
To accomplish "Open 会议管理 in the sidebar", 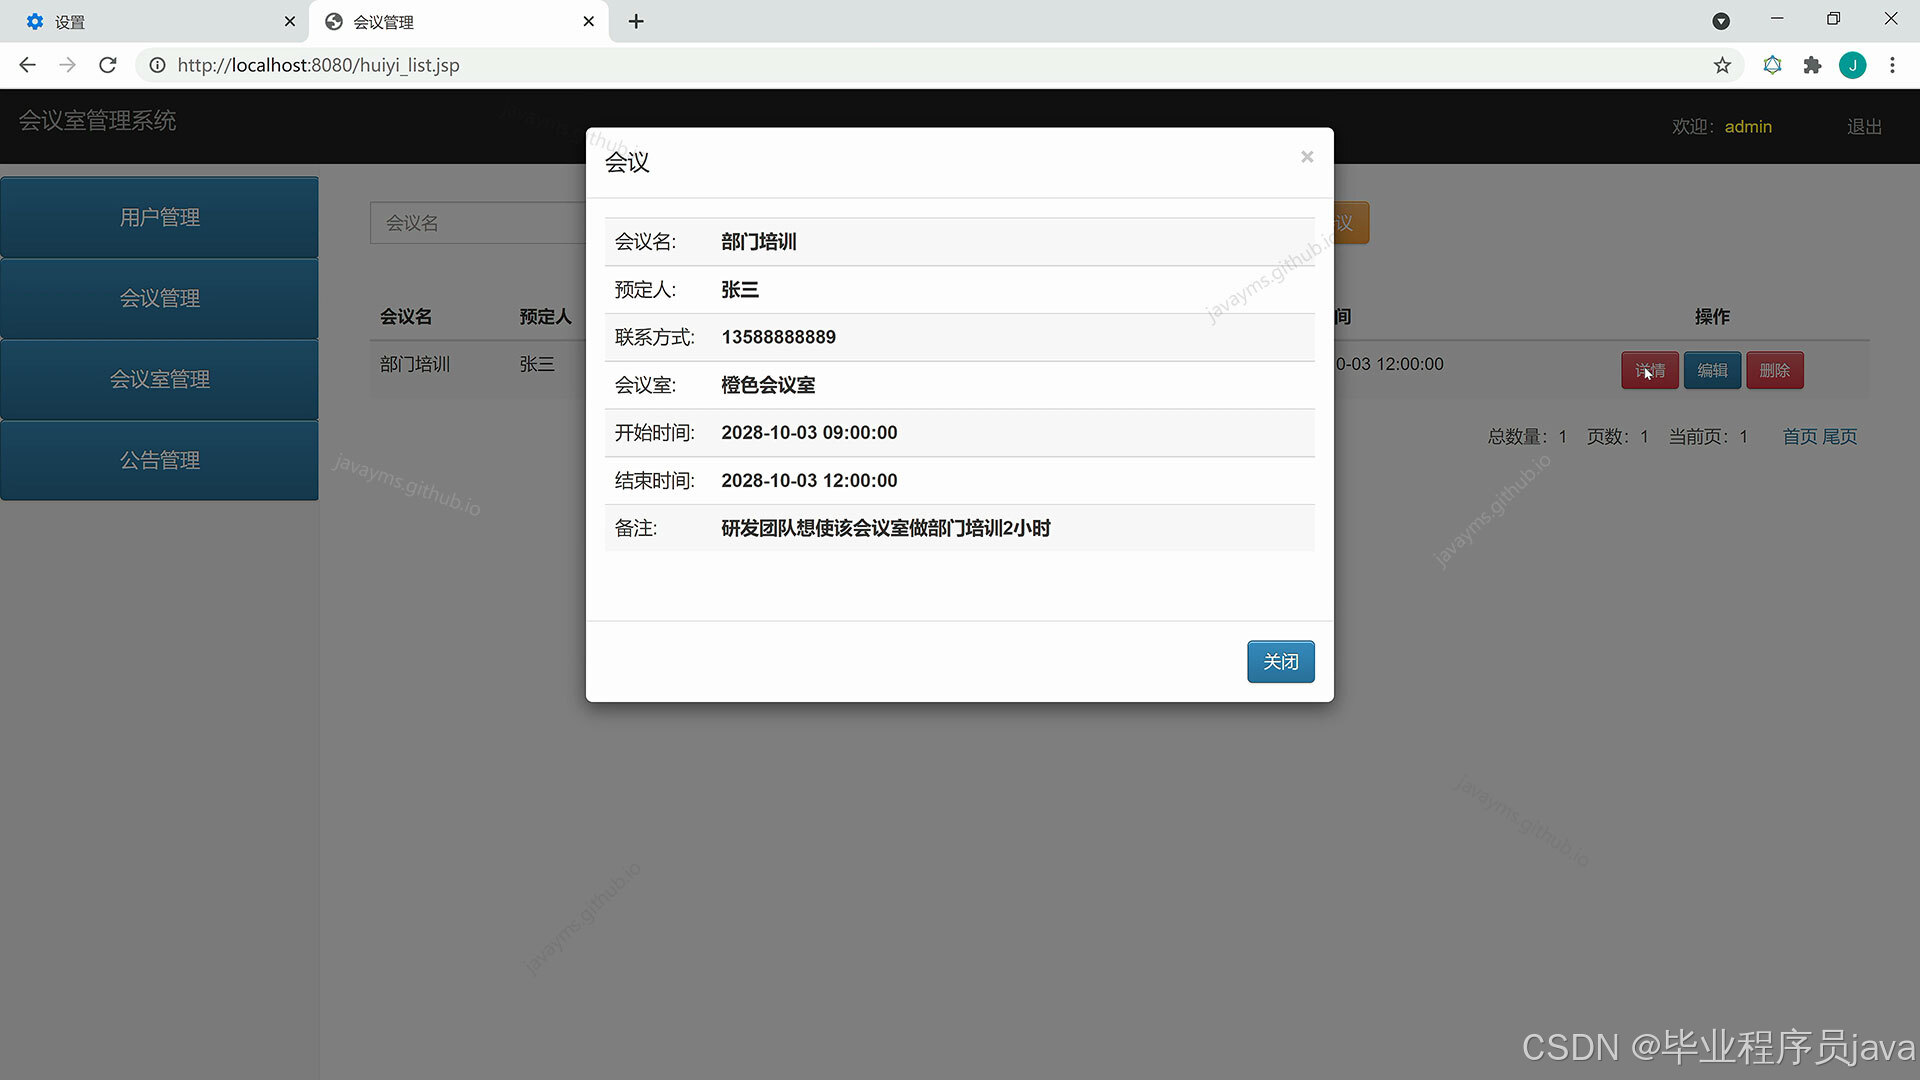I will point(160,298).
